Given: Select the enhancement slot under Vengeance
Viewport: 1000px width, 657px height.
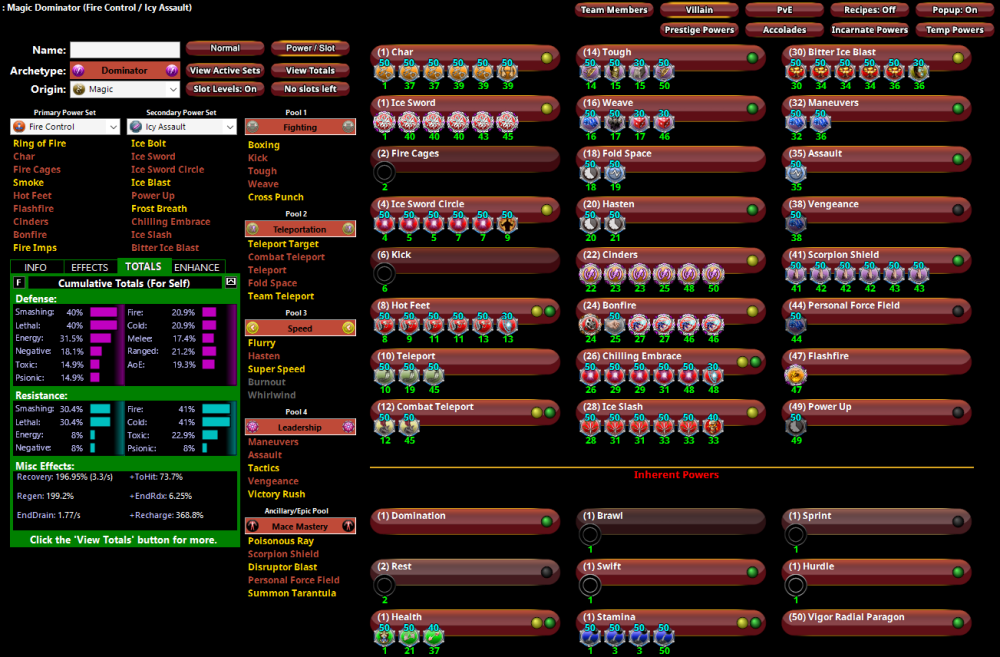Looking at the screenshot, I should coord(796,224).
